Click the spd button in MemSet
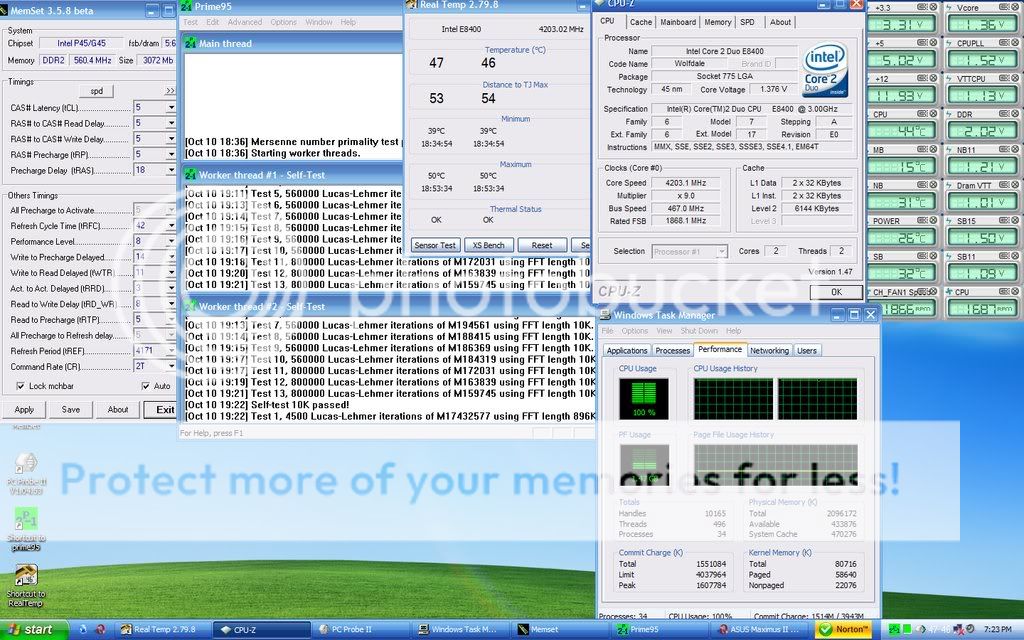Image resolution: width=1024 pixels, height=640 pixels. click(x=97, y=91)
